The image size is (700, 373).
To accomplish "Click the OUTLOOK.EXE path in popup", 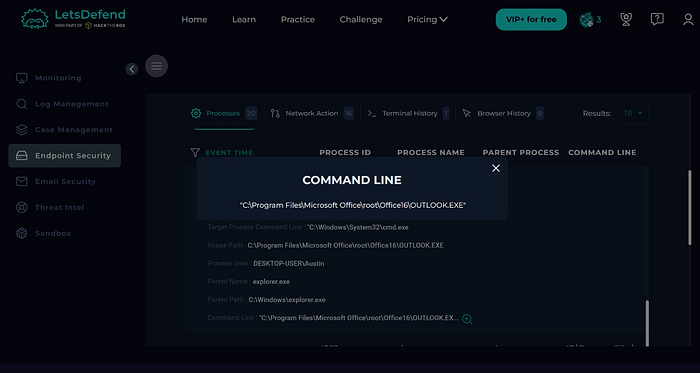I will click(353, 205).
